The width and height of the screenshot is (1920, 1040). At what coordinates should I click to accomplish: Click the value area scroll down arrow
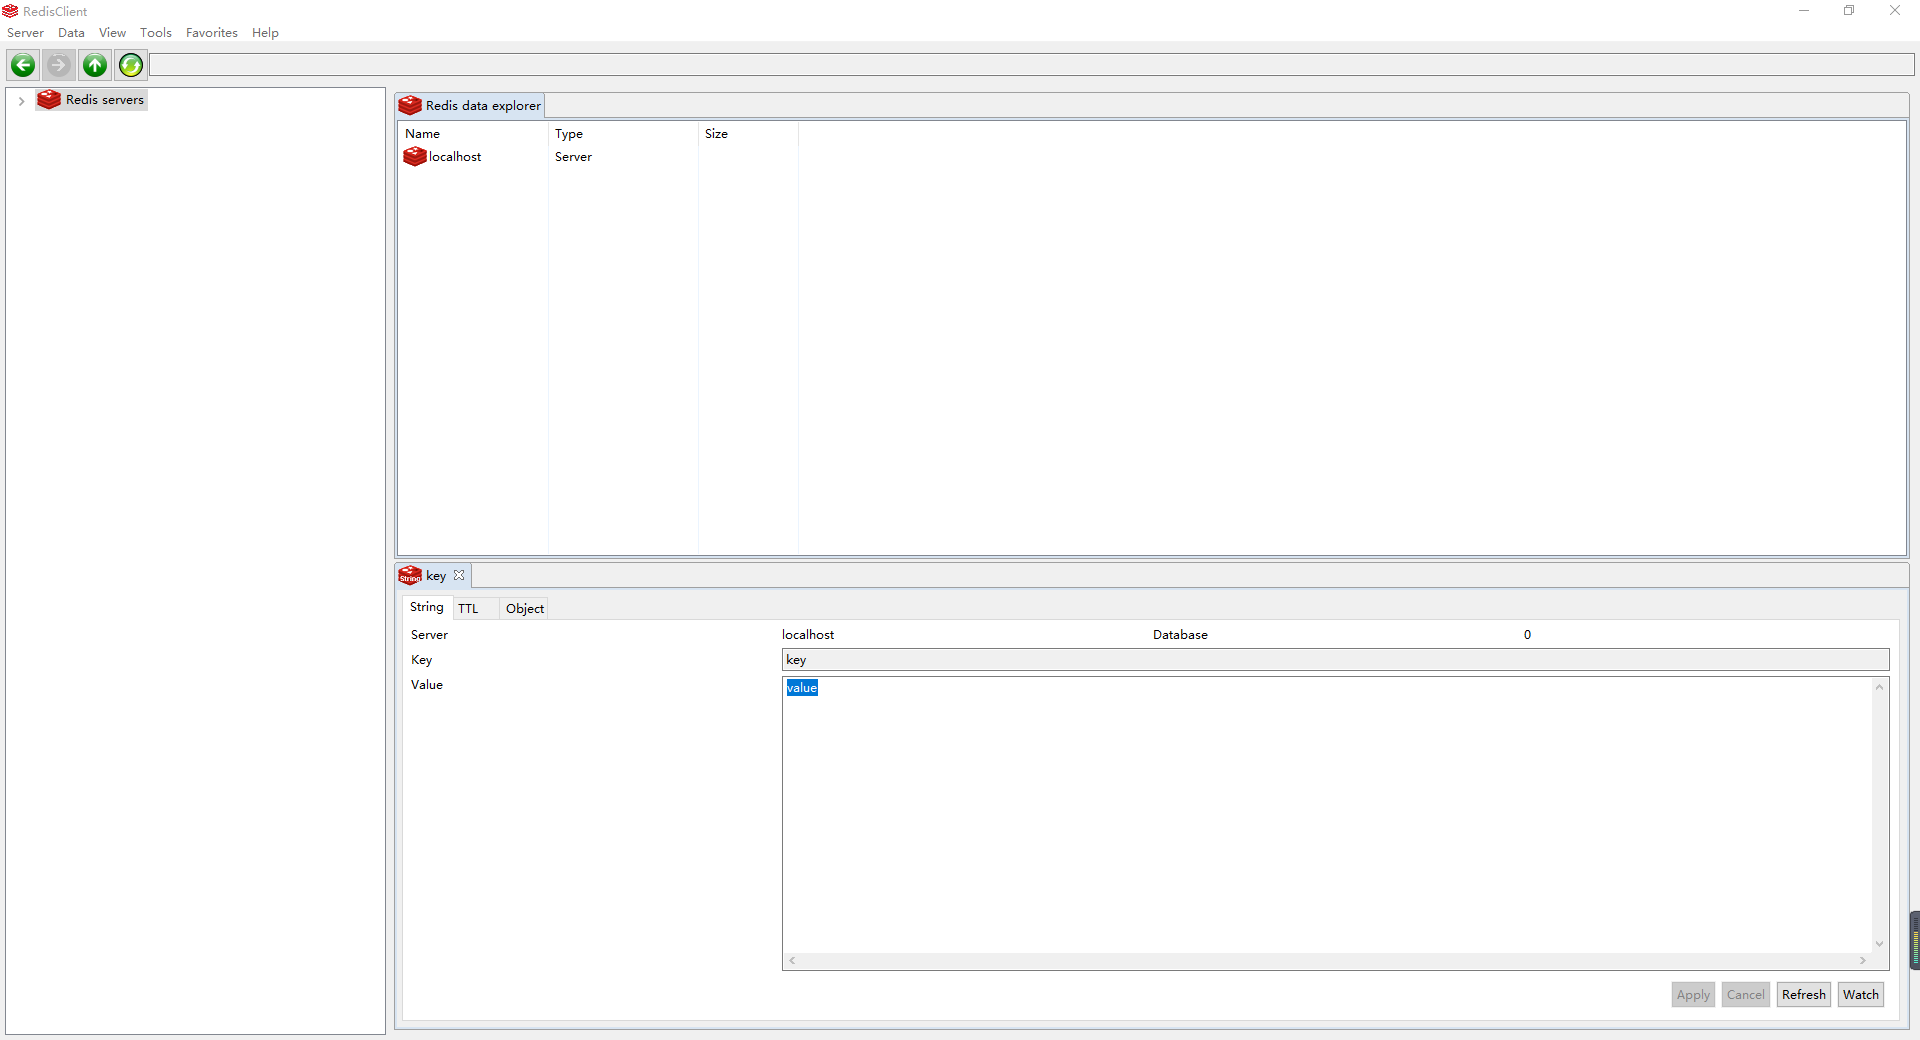pyautogui.click(x=1880, y=944)
